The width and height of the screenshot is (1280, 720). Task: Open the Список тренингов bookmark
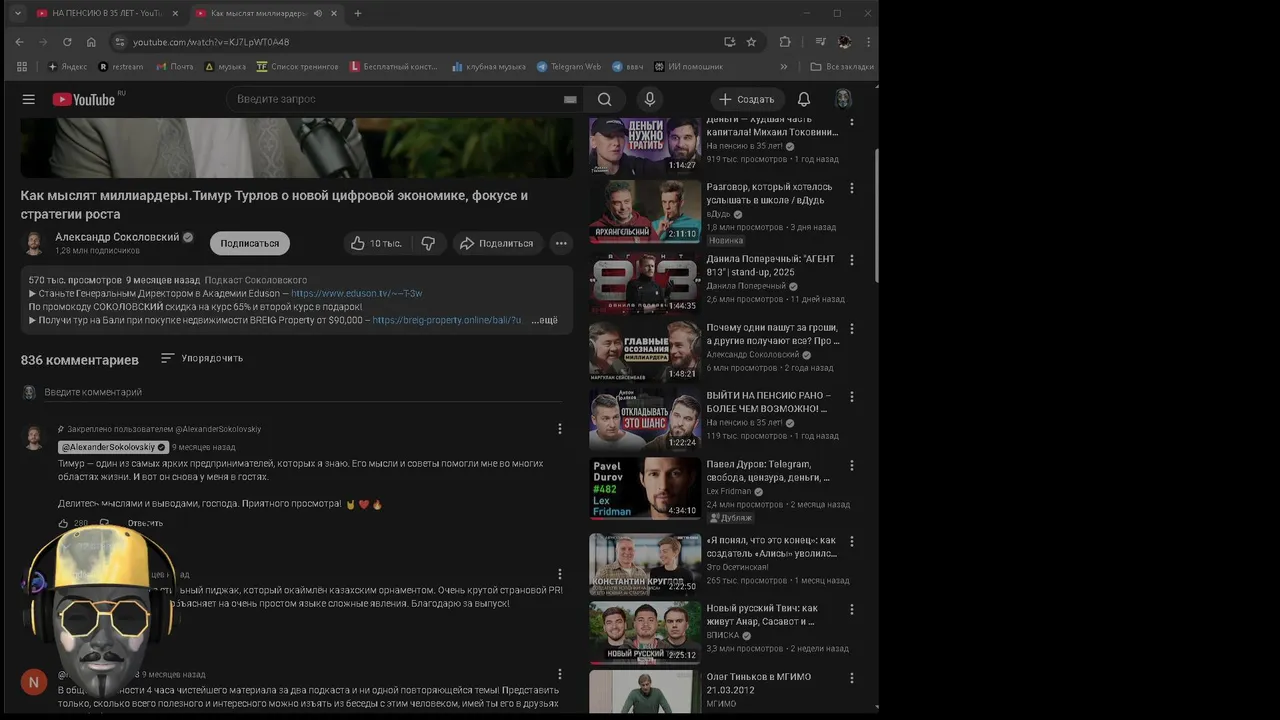pos(298,67)
